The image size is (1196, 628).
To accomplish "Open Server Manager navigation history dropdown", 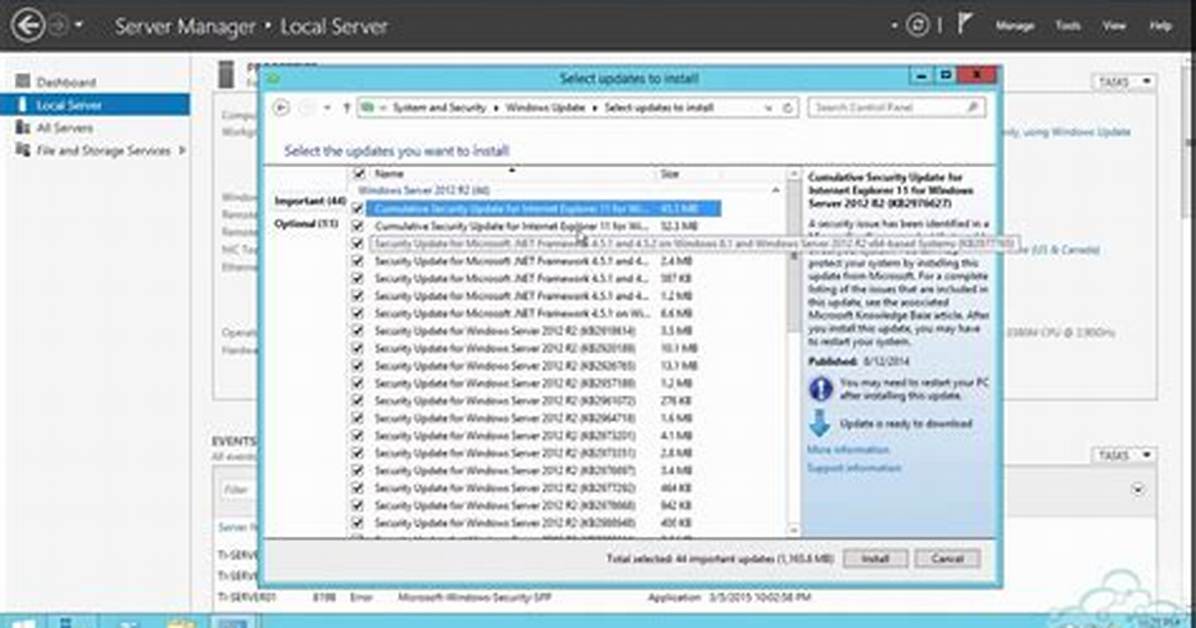I will point(79,26).
